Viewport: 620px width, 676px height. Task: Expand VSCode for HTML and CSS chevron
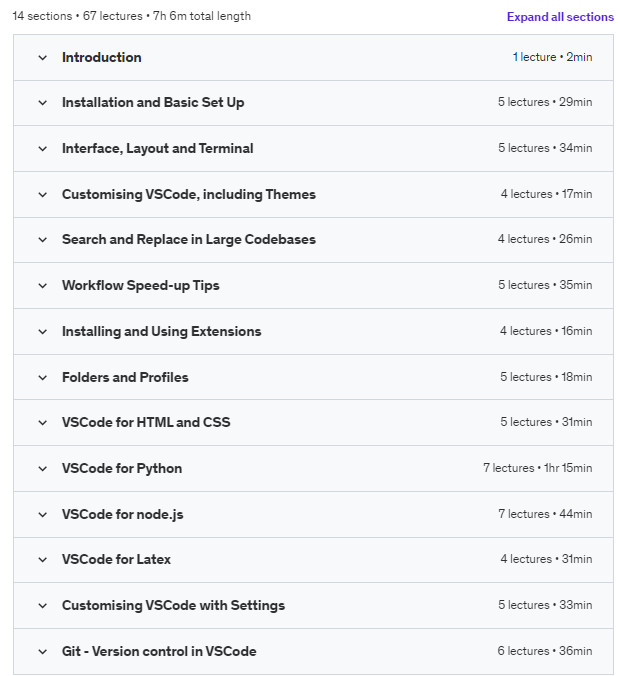(x=42, y=422)
